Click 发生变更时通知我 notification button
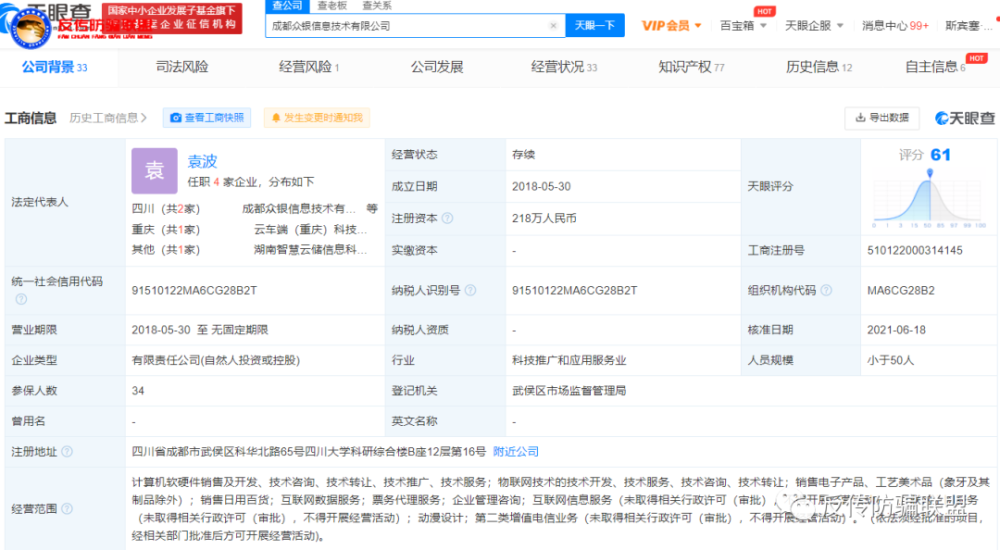1000x550 pixels. pyautogui.click(x=317, y=118)
